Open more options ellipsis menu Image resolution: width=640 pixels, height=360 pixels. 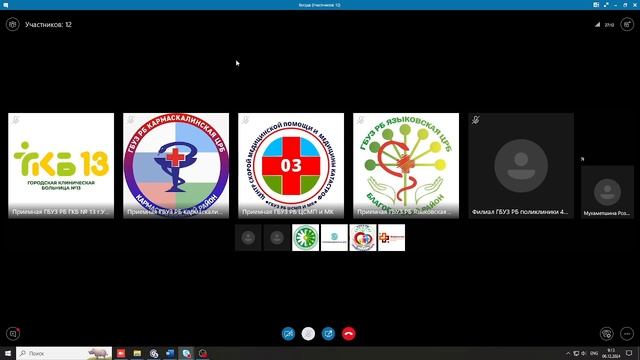[x=627, y=333]
